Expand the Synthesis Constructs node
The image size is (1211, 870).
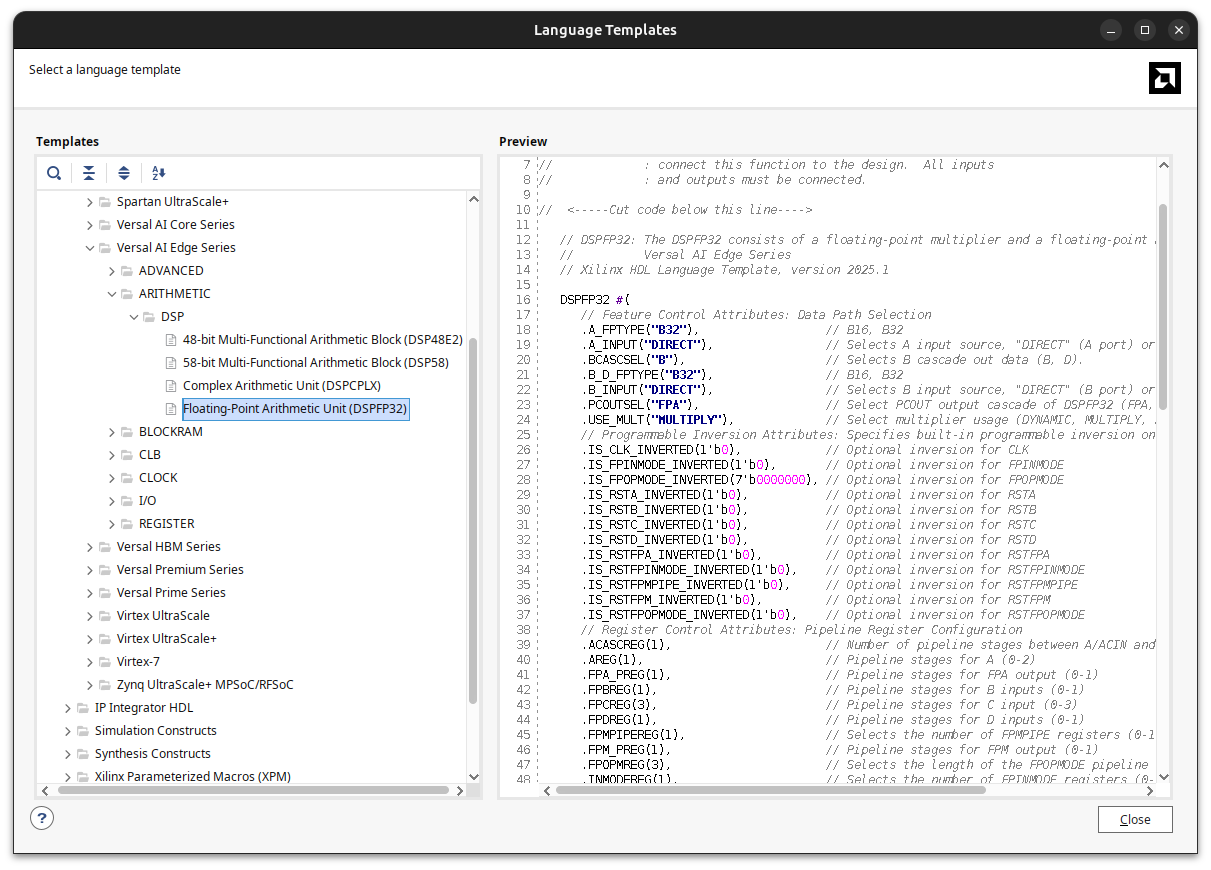pos(68,754)
